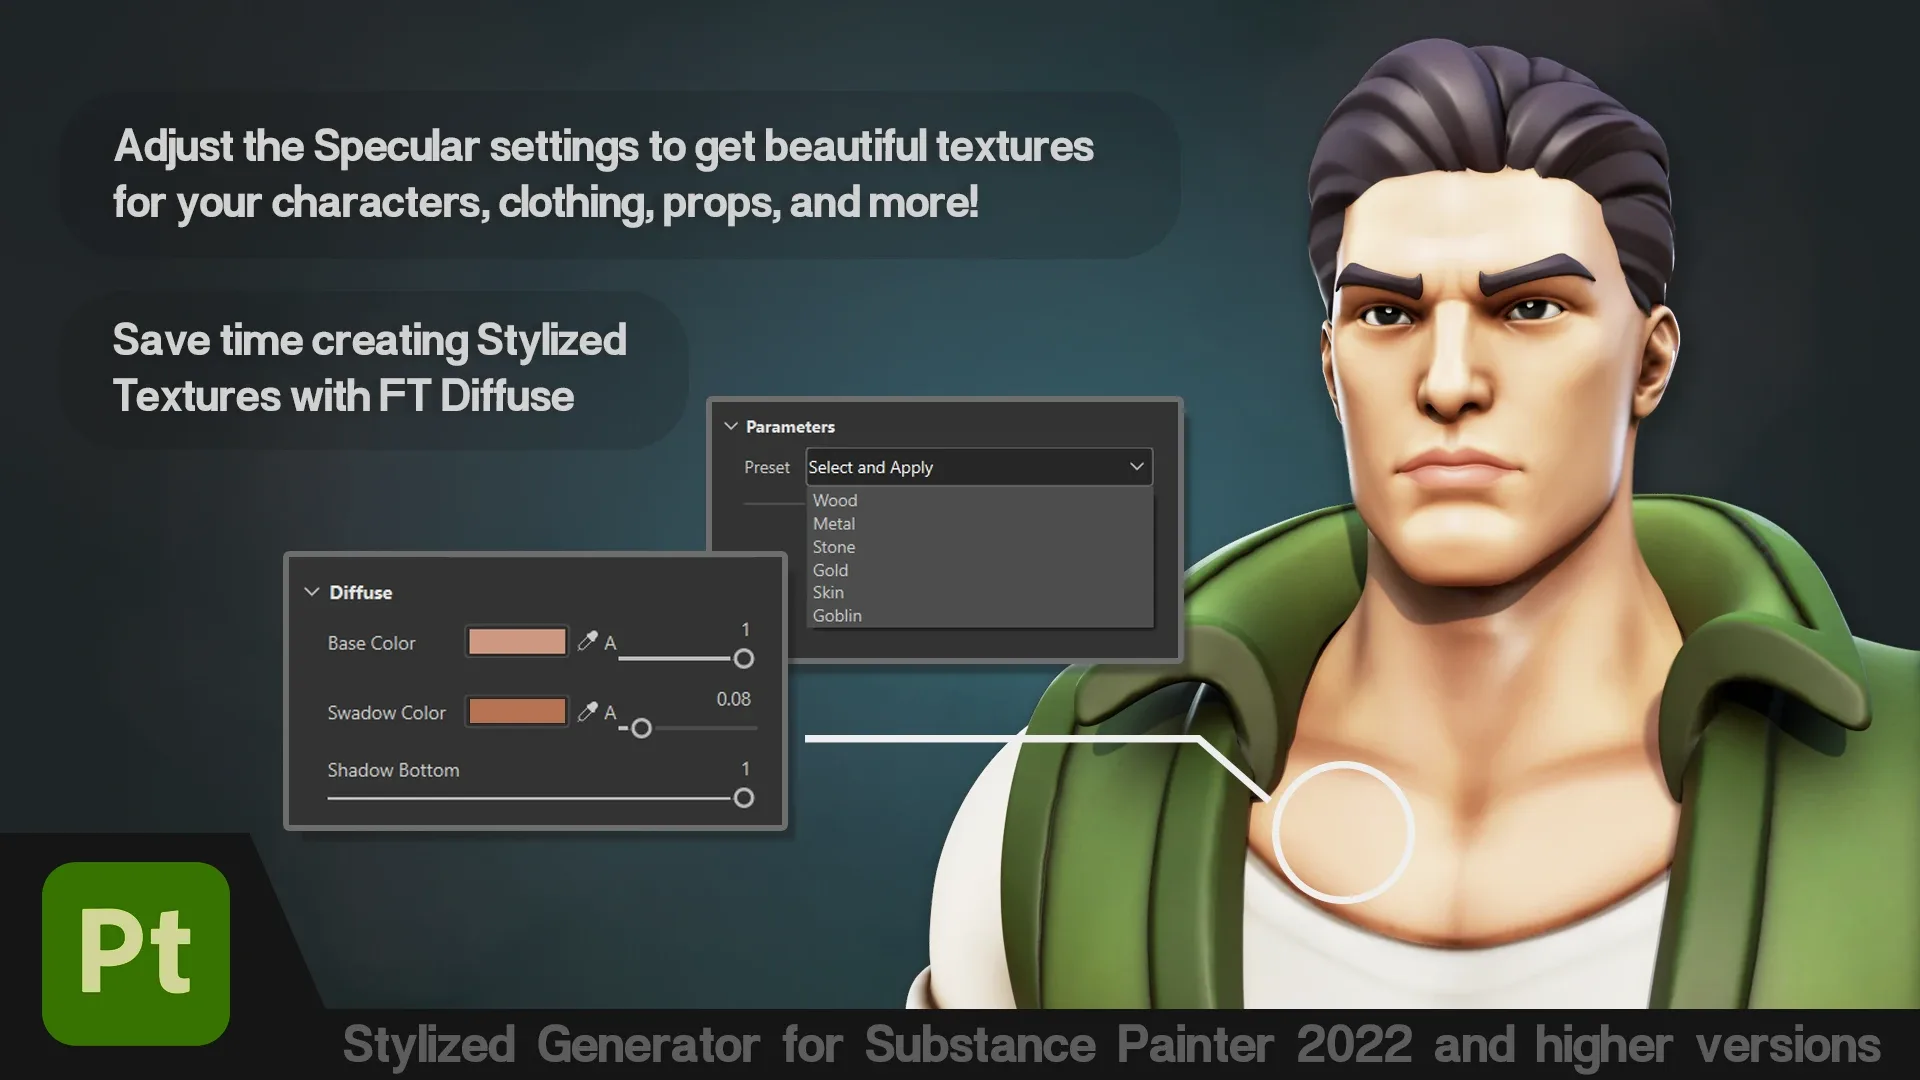
Task: Select the Metal preset
Action: [833, 523]
